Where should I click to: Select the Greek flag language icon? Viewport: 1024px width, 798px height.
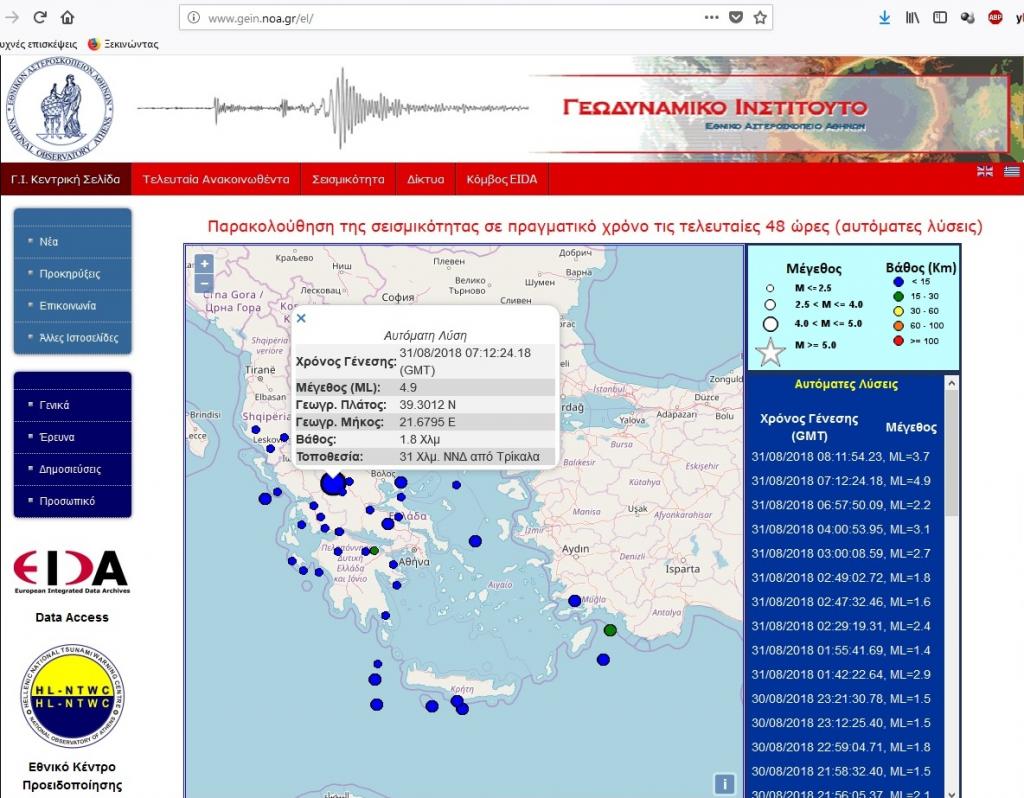click(1012, 171)
